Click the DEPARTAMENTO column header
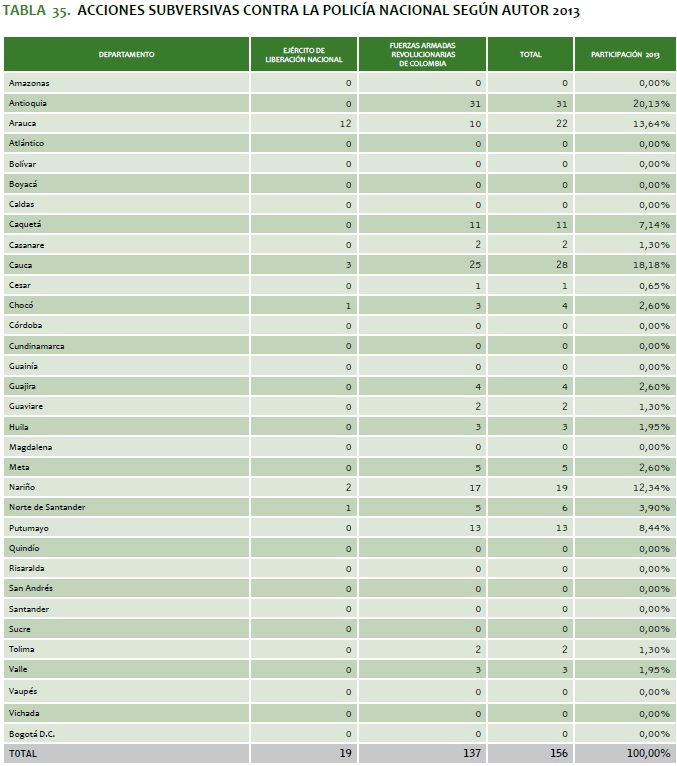This screenshot has width=677, height=766. (x=126, y=54)
